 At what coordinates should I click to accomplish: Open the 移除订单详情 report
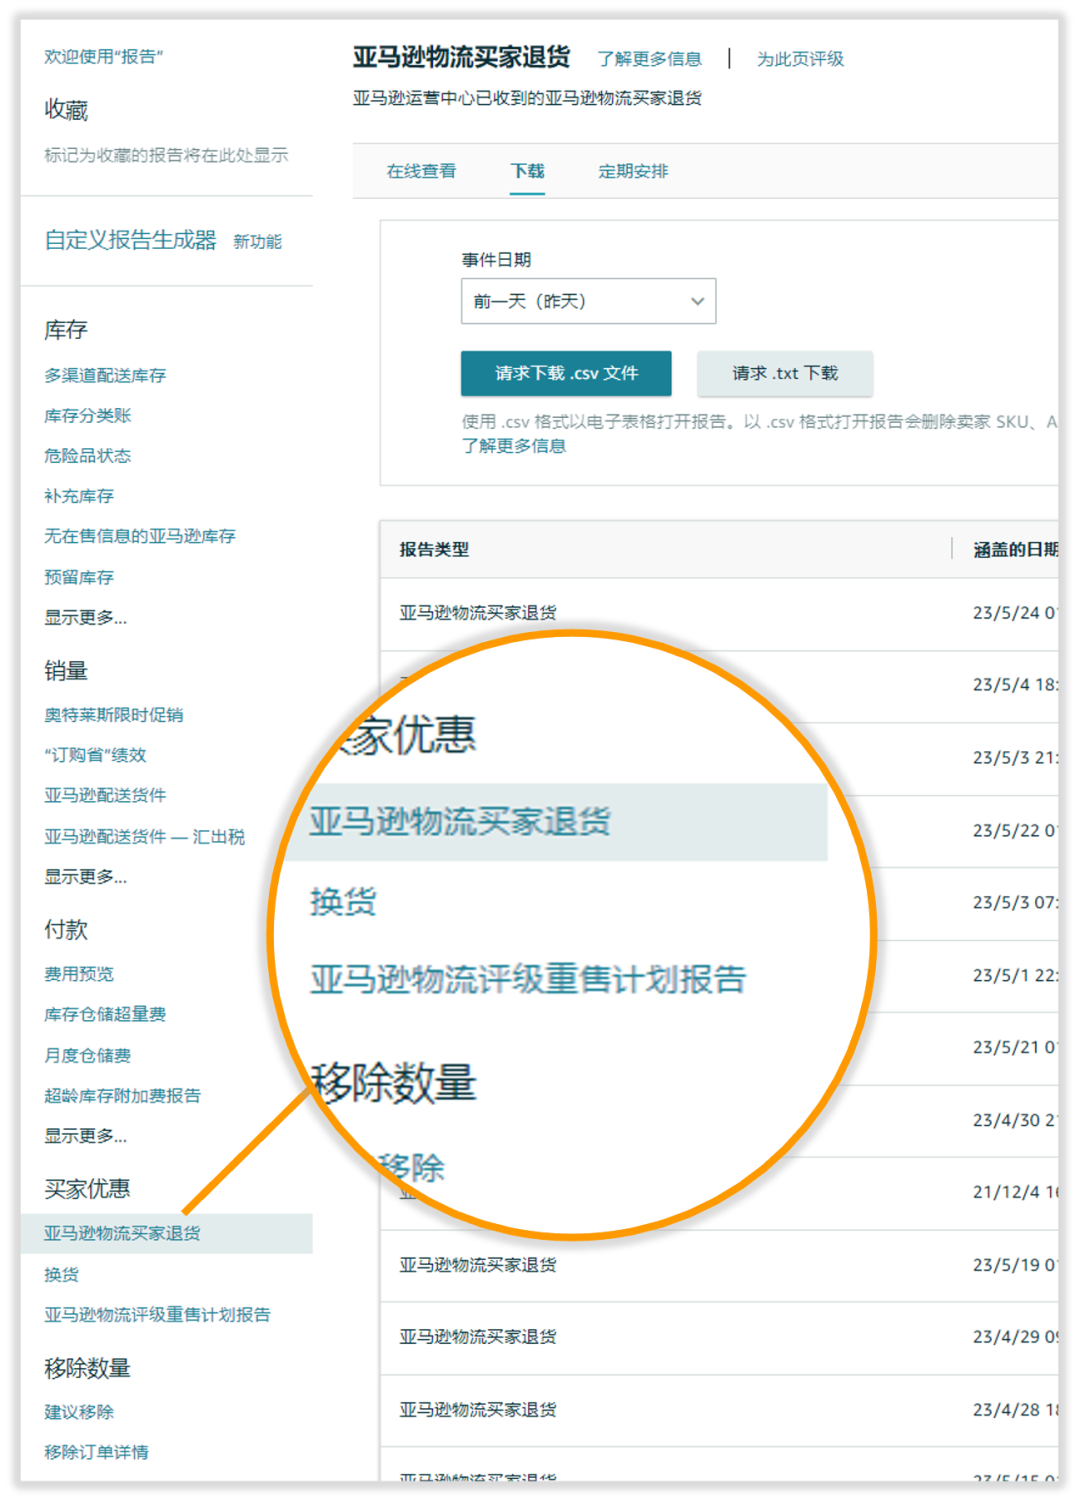pyautogui.click(x=96, y=1452)
